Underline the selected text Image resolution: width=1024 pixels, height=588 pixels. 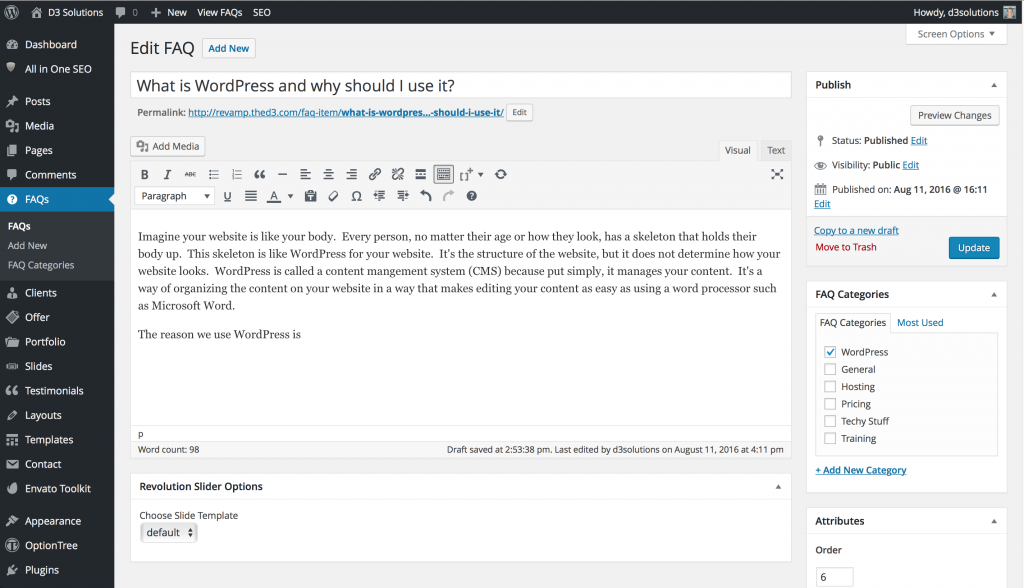(x=227, y=196)
